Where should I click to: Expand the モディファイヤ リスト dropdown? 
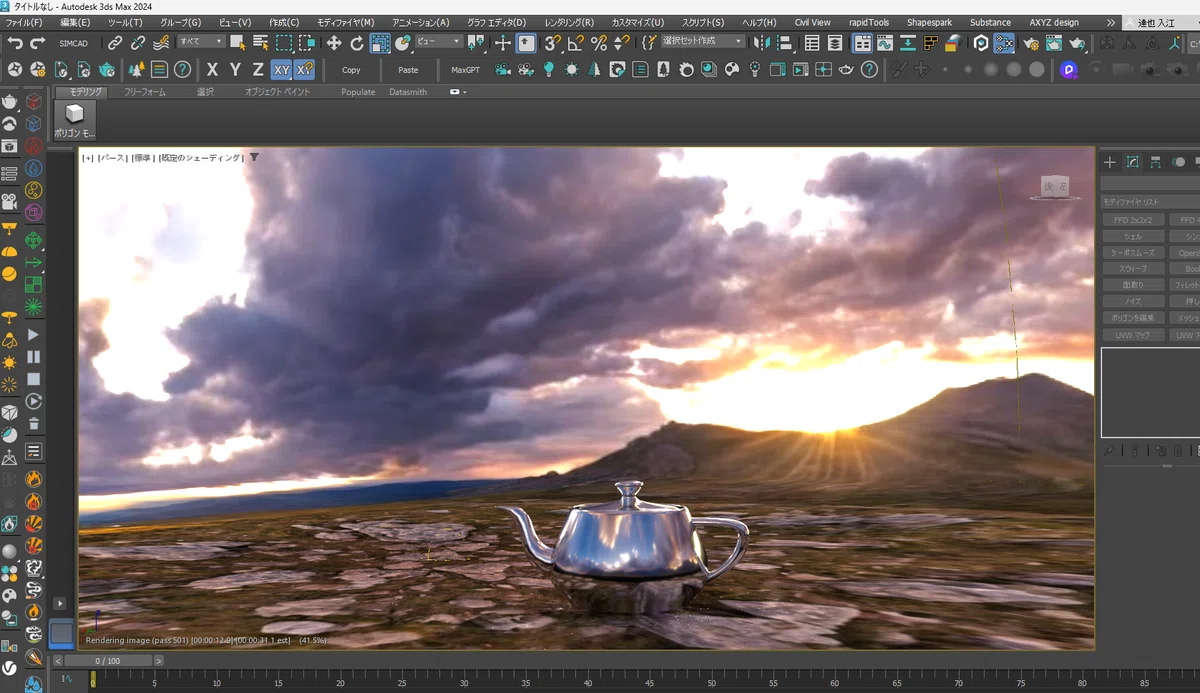pyautogui.click(x=1150, y=202)
